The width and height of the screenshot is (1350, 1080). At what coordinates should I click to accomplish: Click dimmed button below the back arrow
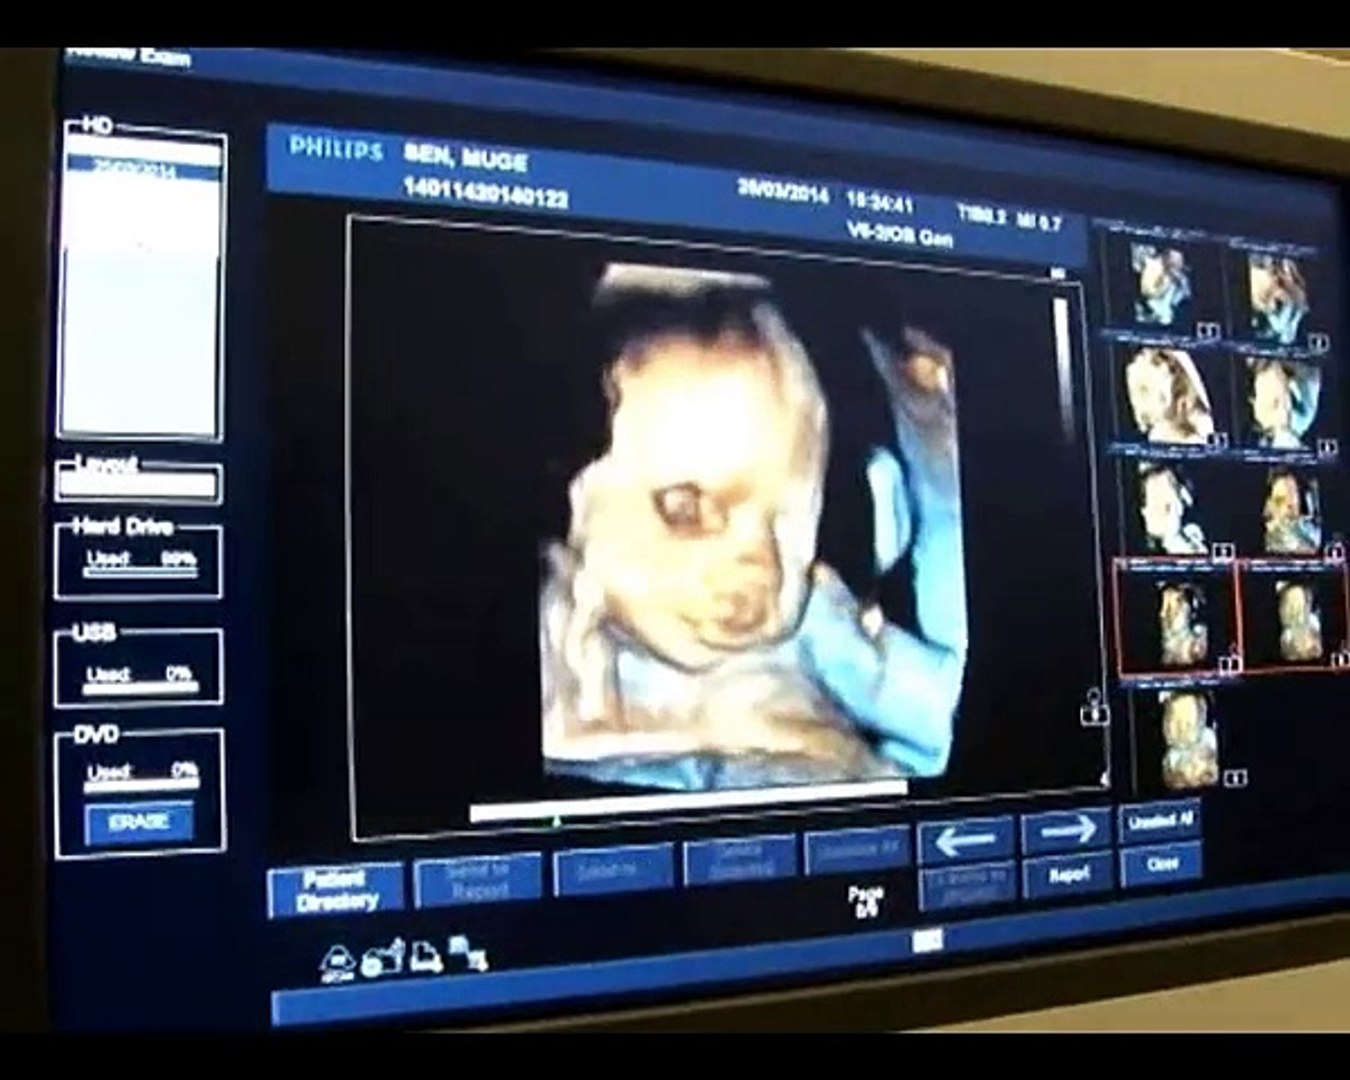point(965,884)
